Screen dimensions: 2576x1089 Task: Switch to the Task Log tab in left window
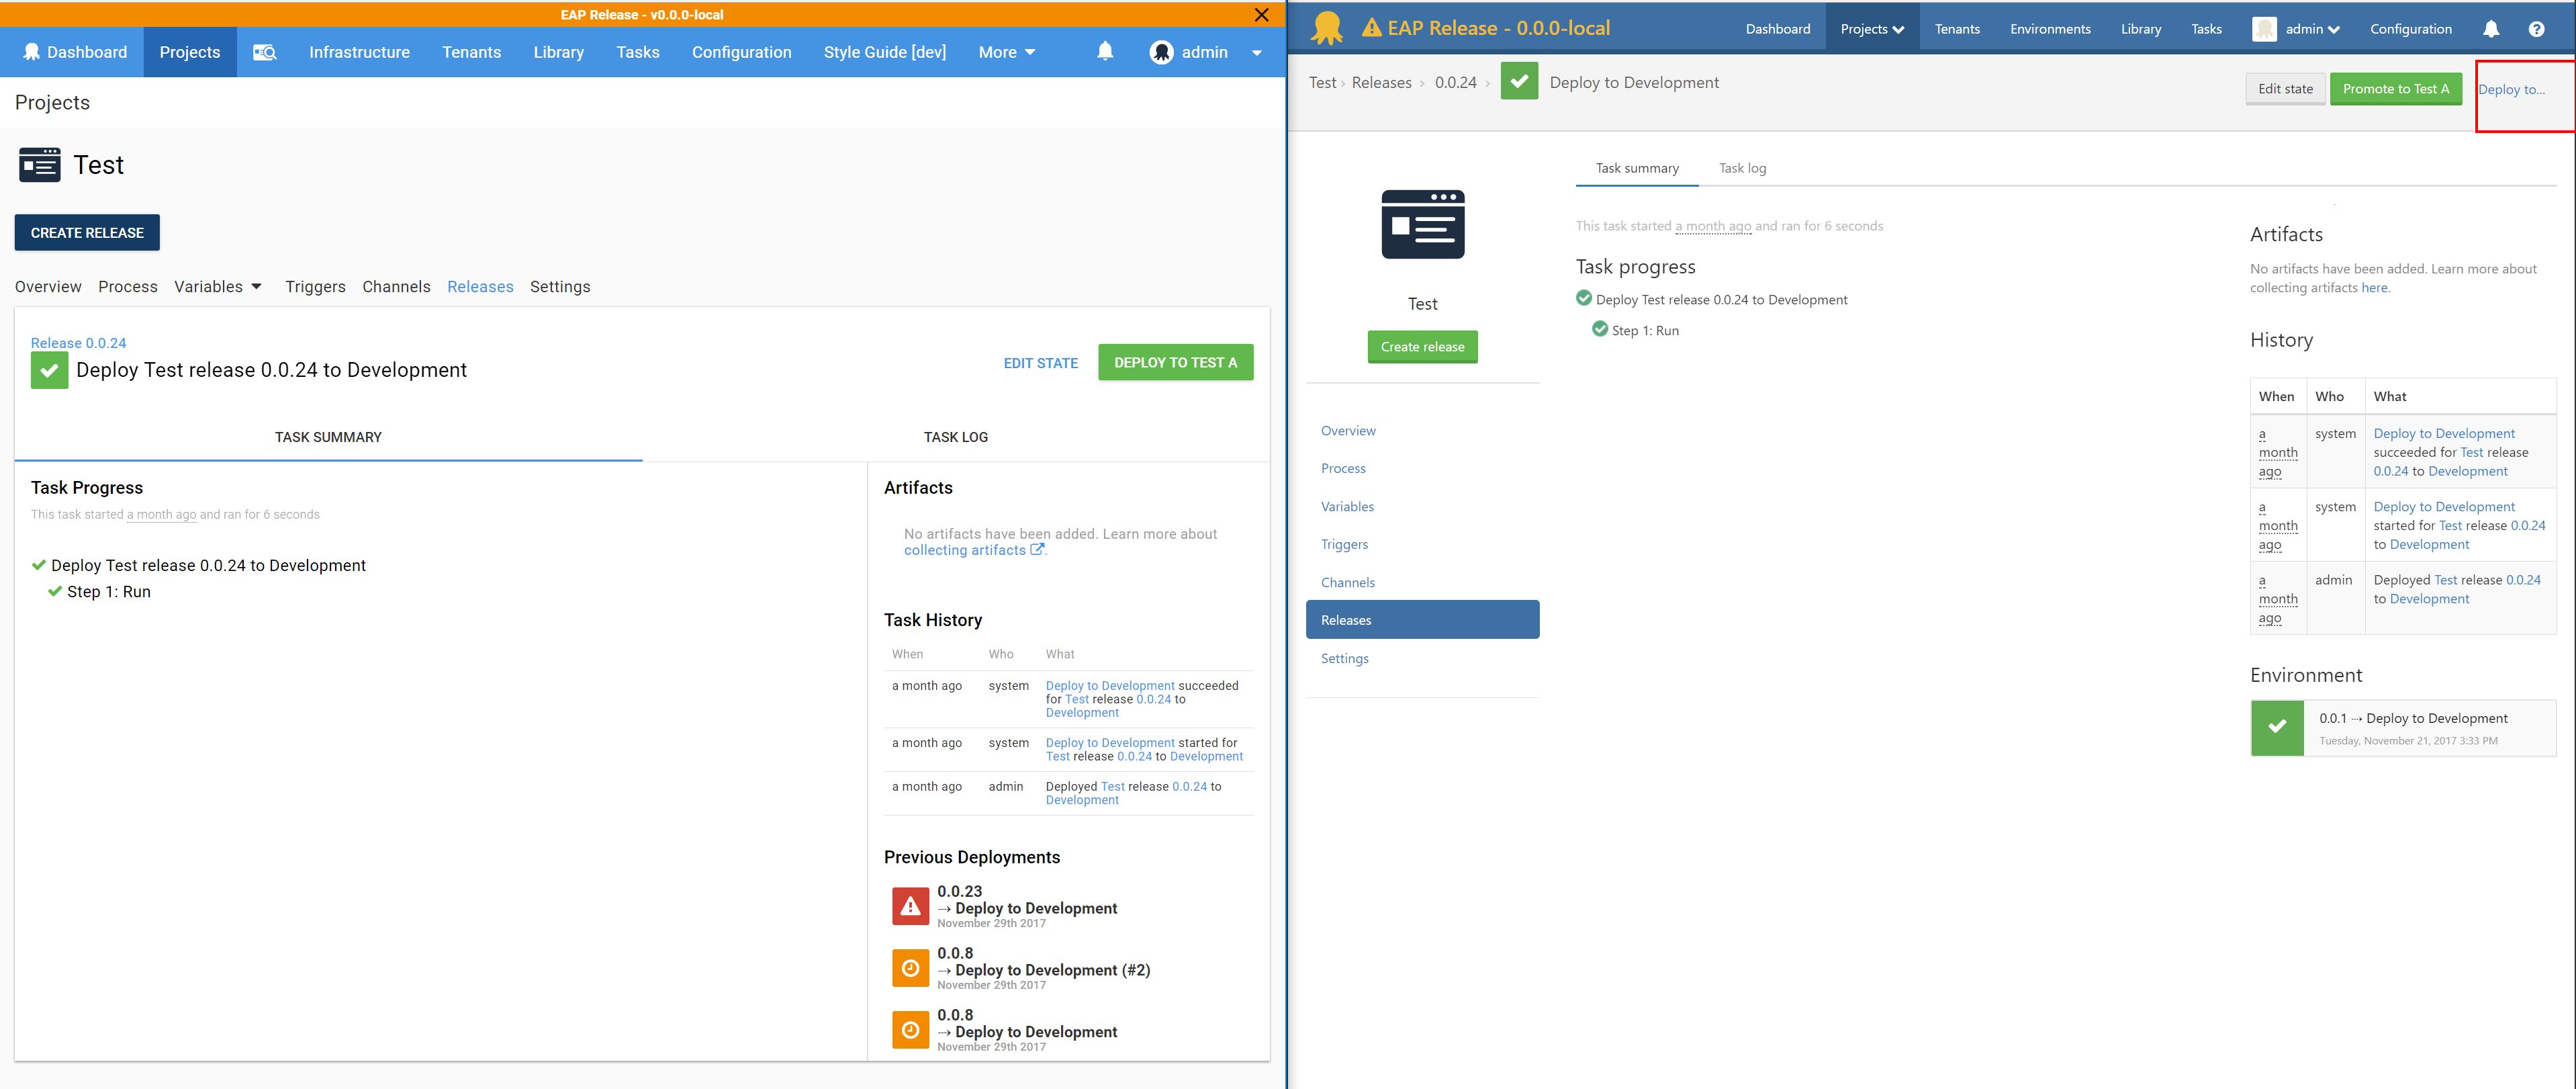click(x=955, y=437)
